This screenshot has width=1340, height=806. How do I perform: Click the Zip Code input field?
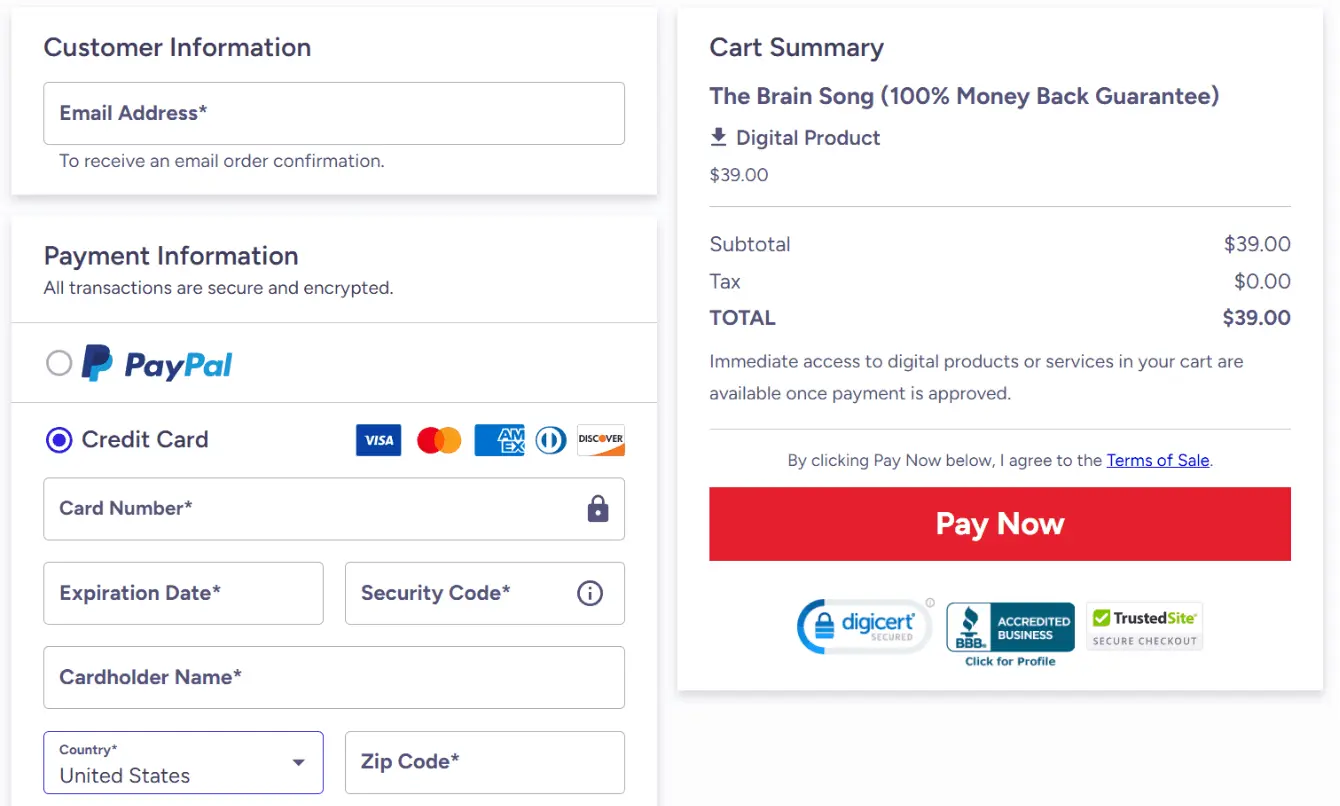pos(484,762)
